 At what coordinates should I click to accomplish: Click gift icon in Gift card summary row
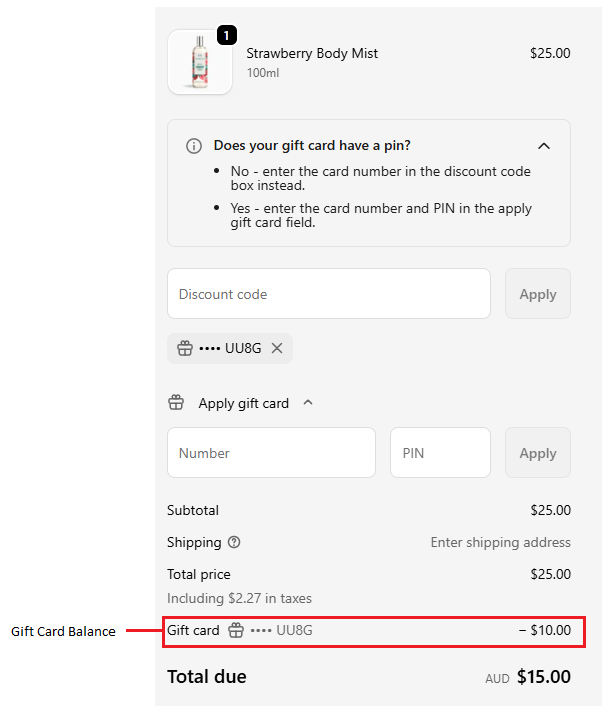pos(236,630)
